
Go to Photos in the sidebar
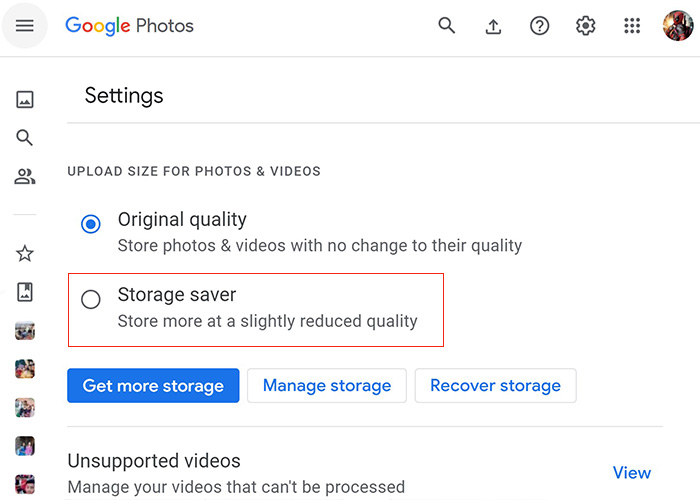(25, 99)
